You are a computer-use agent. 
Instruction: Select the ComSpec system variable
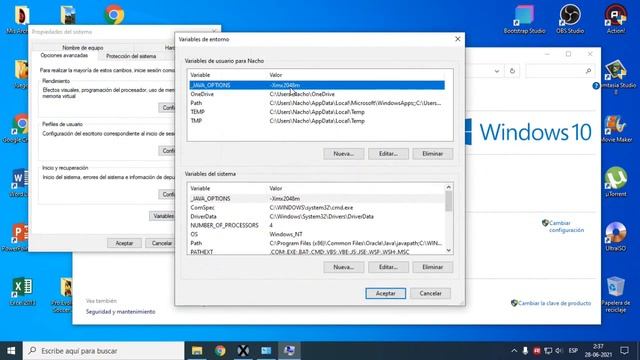[x=317, y=207]
